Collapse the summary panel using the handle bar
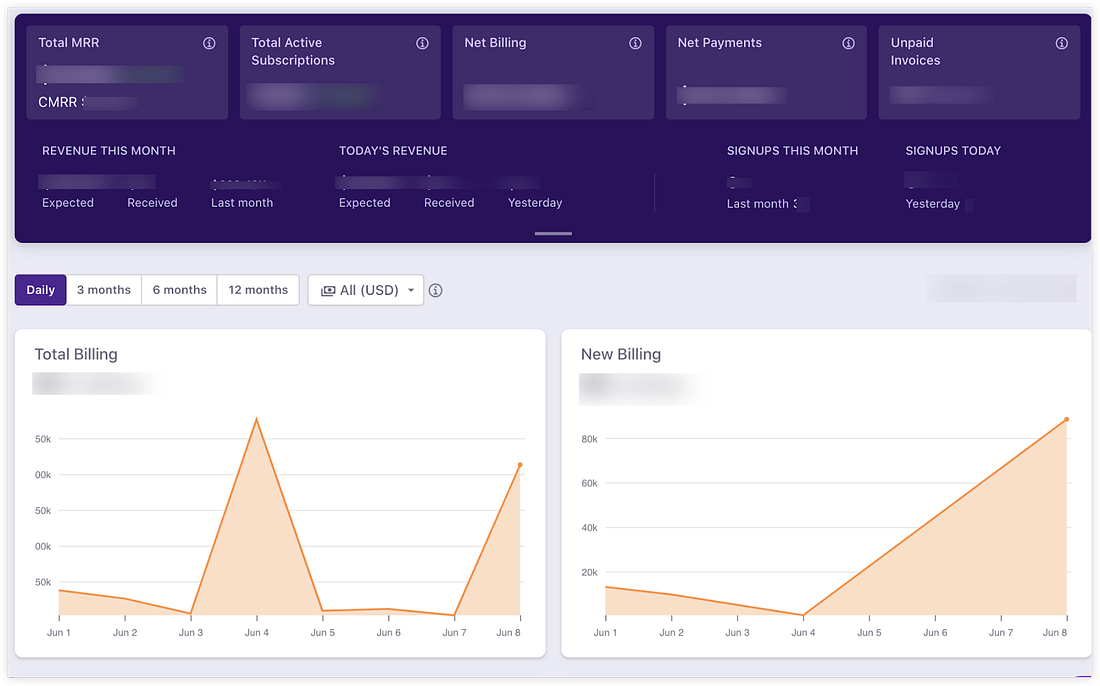This screenshot has width=1100, height=686. coord(553,233)
